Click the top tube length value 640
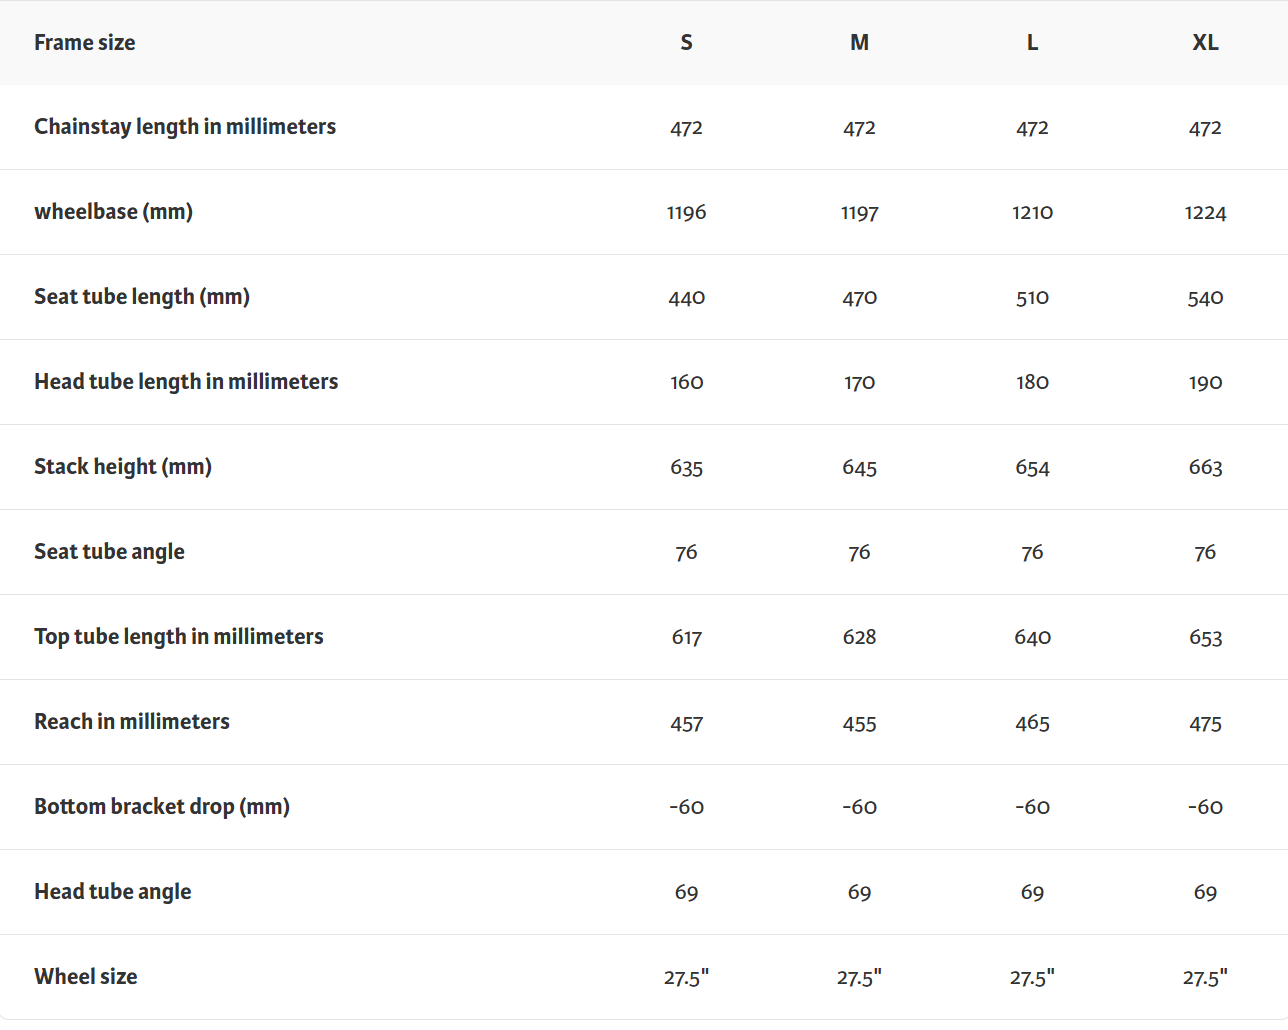Image resolution: width=1288 pixels, height=1030 pixels. click(1032, 638)
